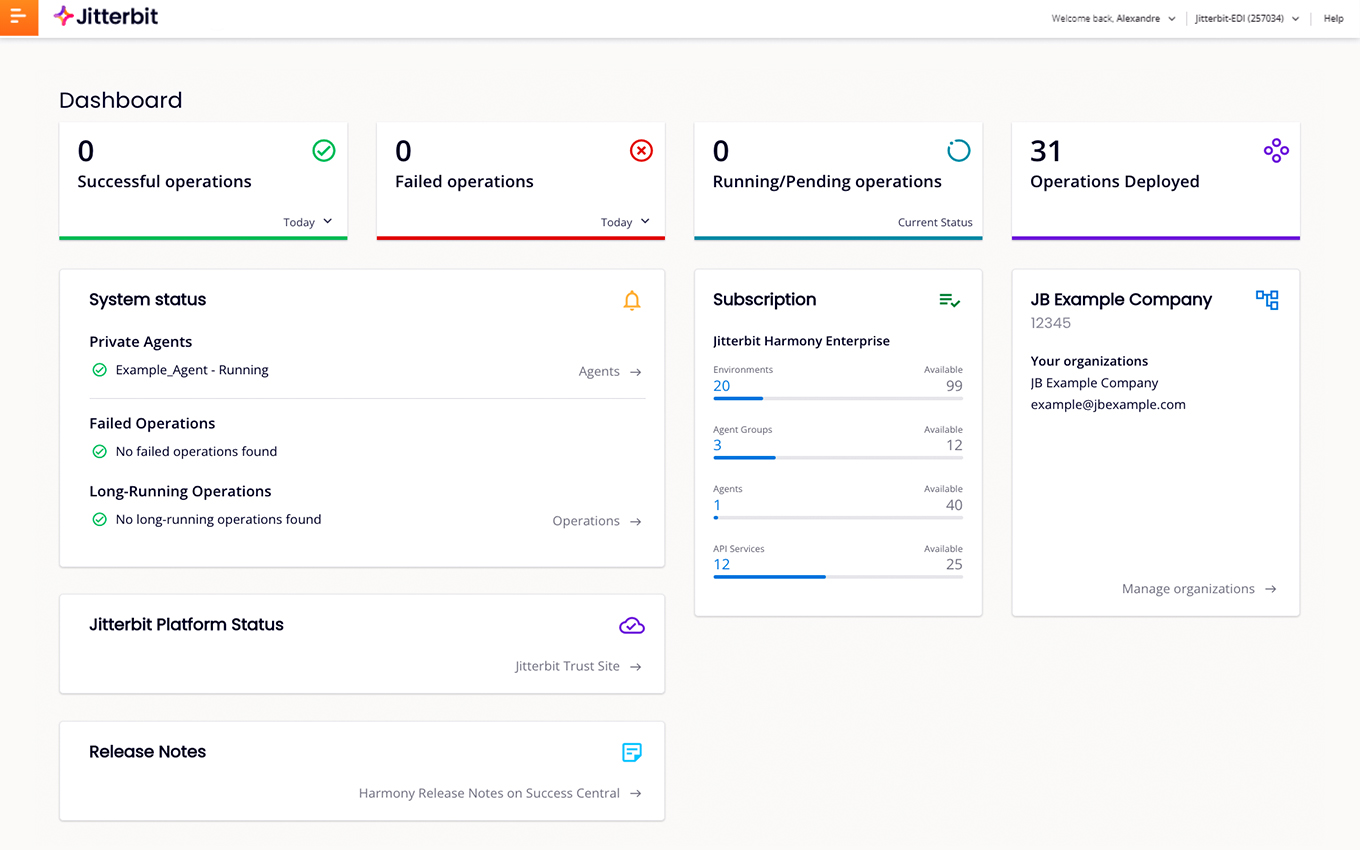Click the Environments available value 99
Screen dimensions: 1360x850
(954, 386)
